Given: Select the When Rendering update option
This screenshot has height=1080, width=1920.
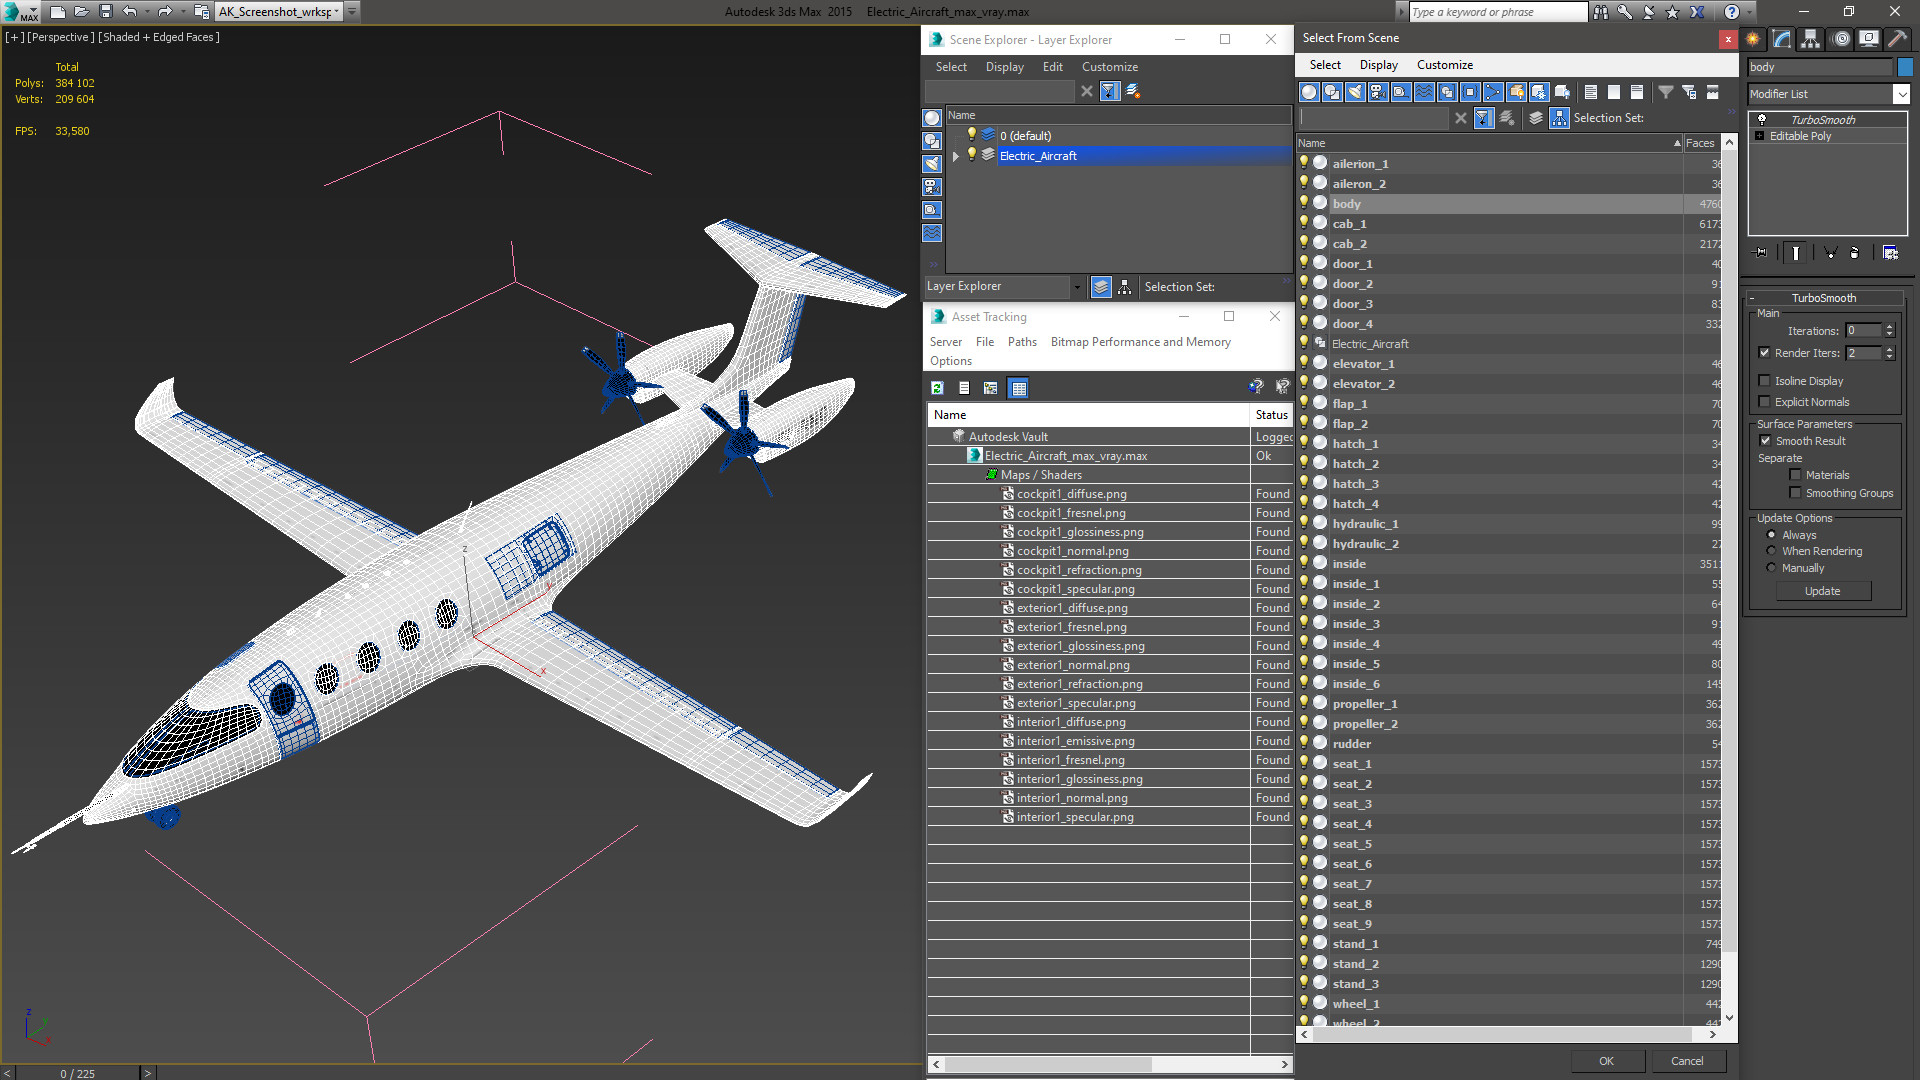Looking at the screenshot, I should pyautogui.click(x=1772, y=551).
